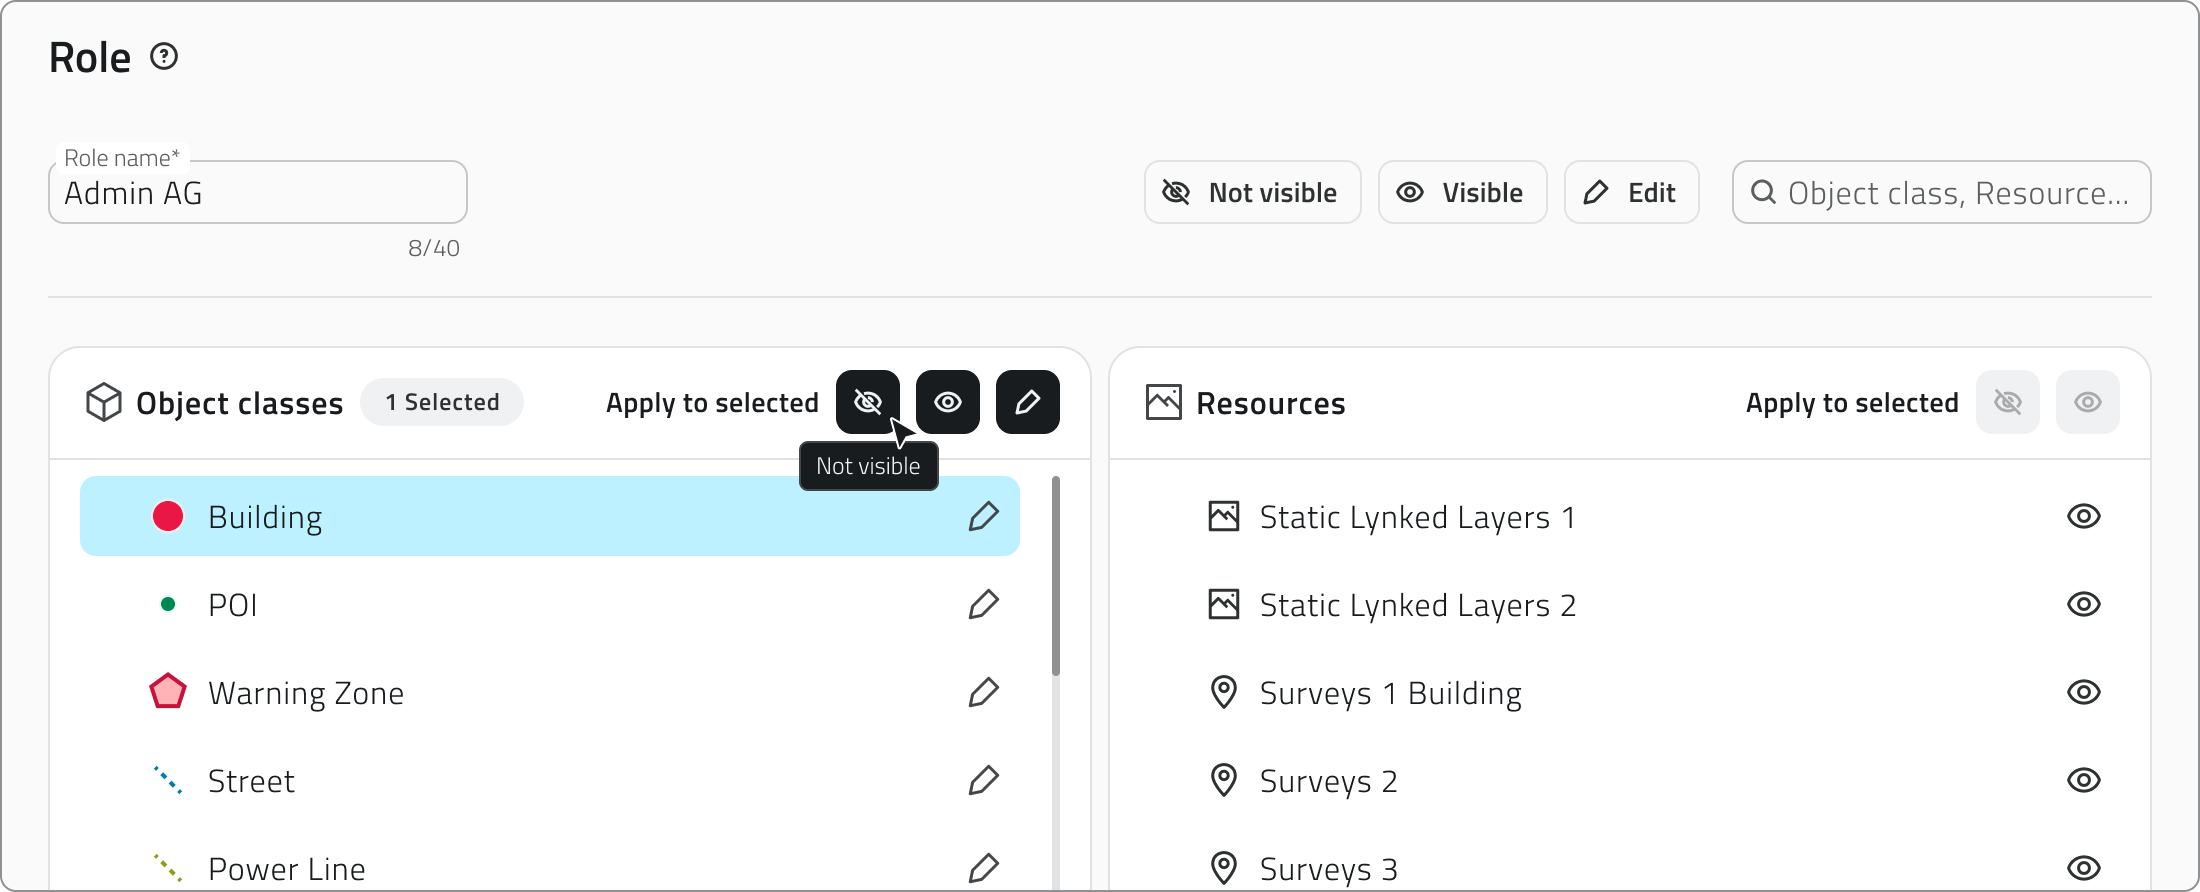Image resolution: width=2200 pixels, height=892 pixels.
Task: Filter by Not visible permission
Action: click(x=1252, y=192)
